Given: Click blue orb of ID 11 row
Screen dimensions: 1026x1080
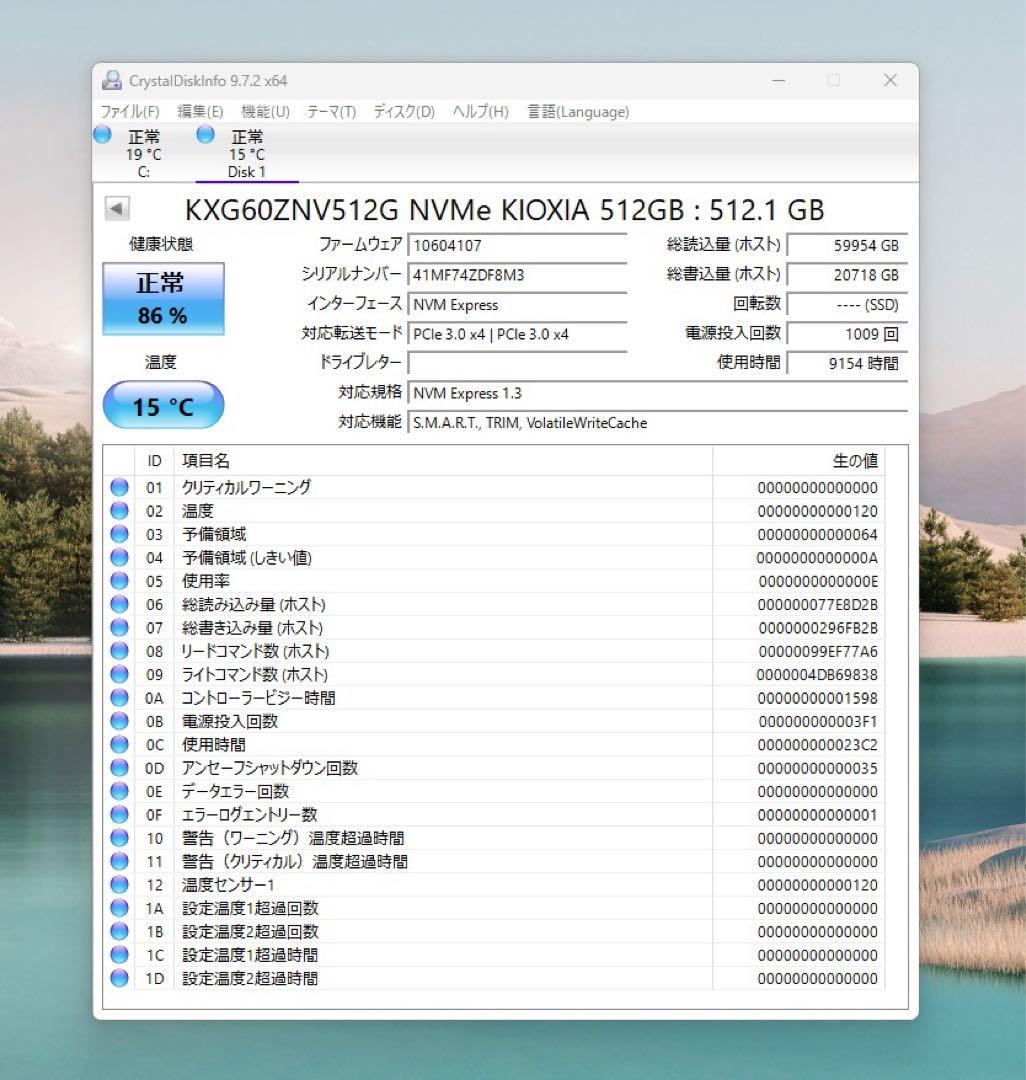Looking at the screenshot, I should [x=119, y=862].
